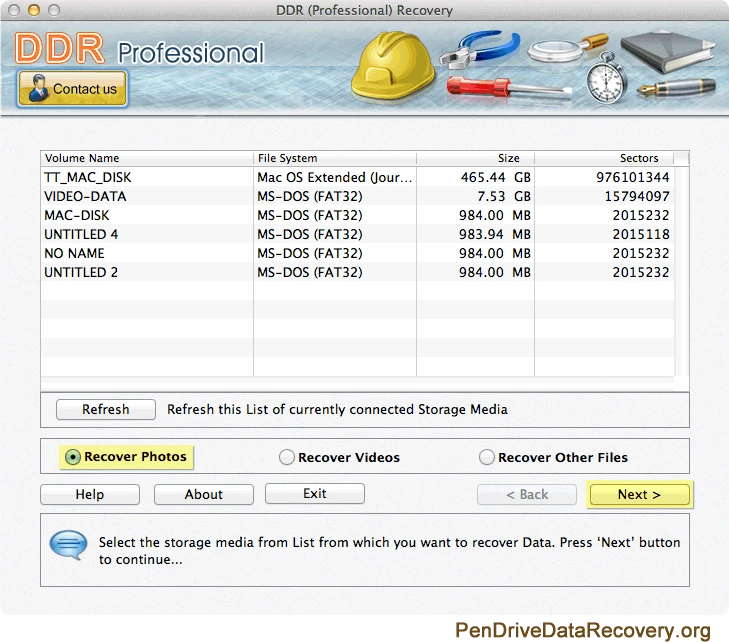Click the blue pliers banner icon
The height and width of the screenshot is (642, 729).
(480, 50)
